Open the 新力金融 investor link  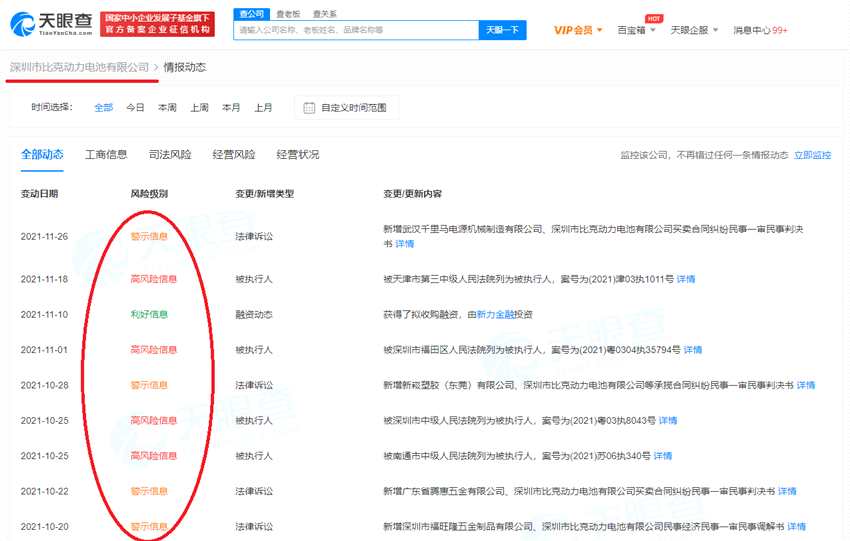click(x=495, y=314)
